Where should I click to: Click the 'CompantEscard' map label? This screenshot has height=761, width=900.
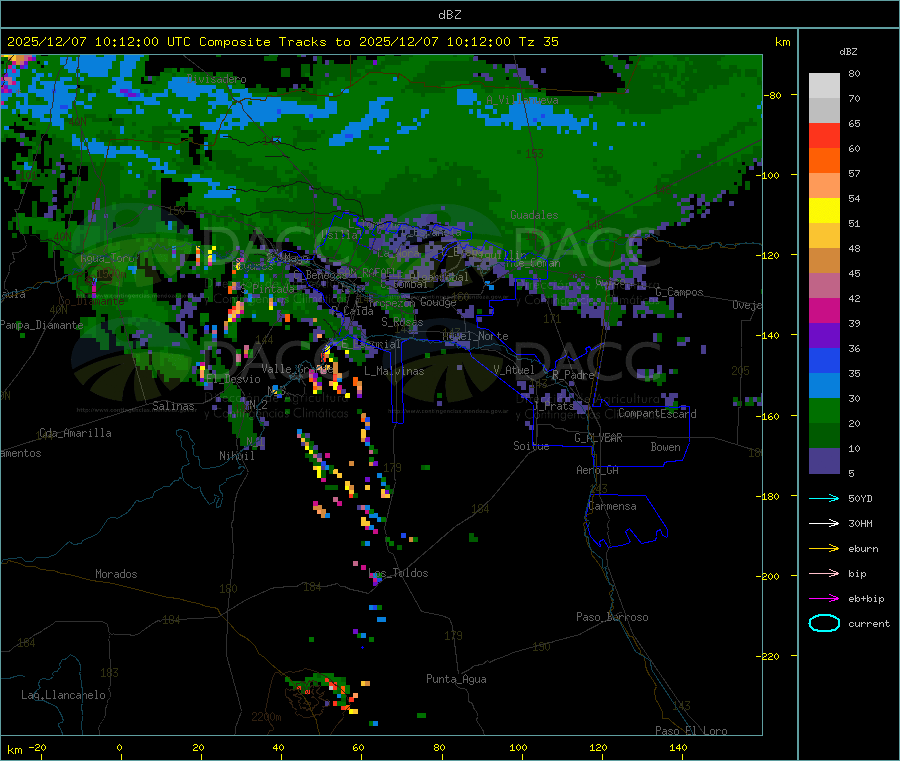pos(657,414)
